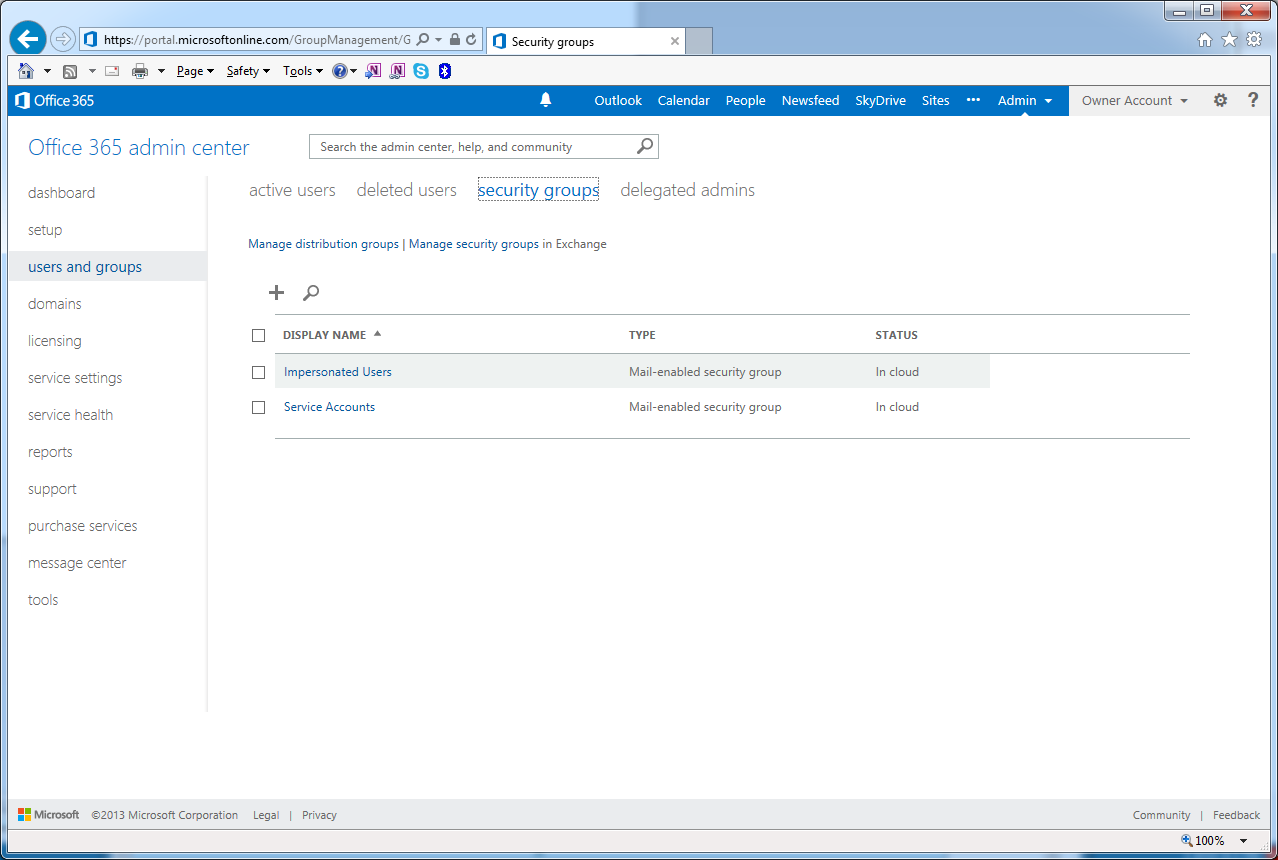The width and height of the screenshot is (1278, 860).
Task: Click the add new security group plus icon
Action: tap(277, 293)
